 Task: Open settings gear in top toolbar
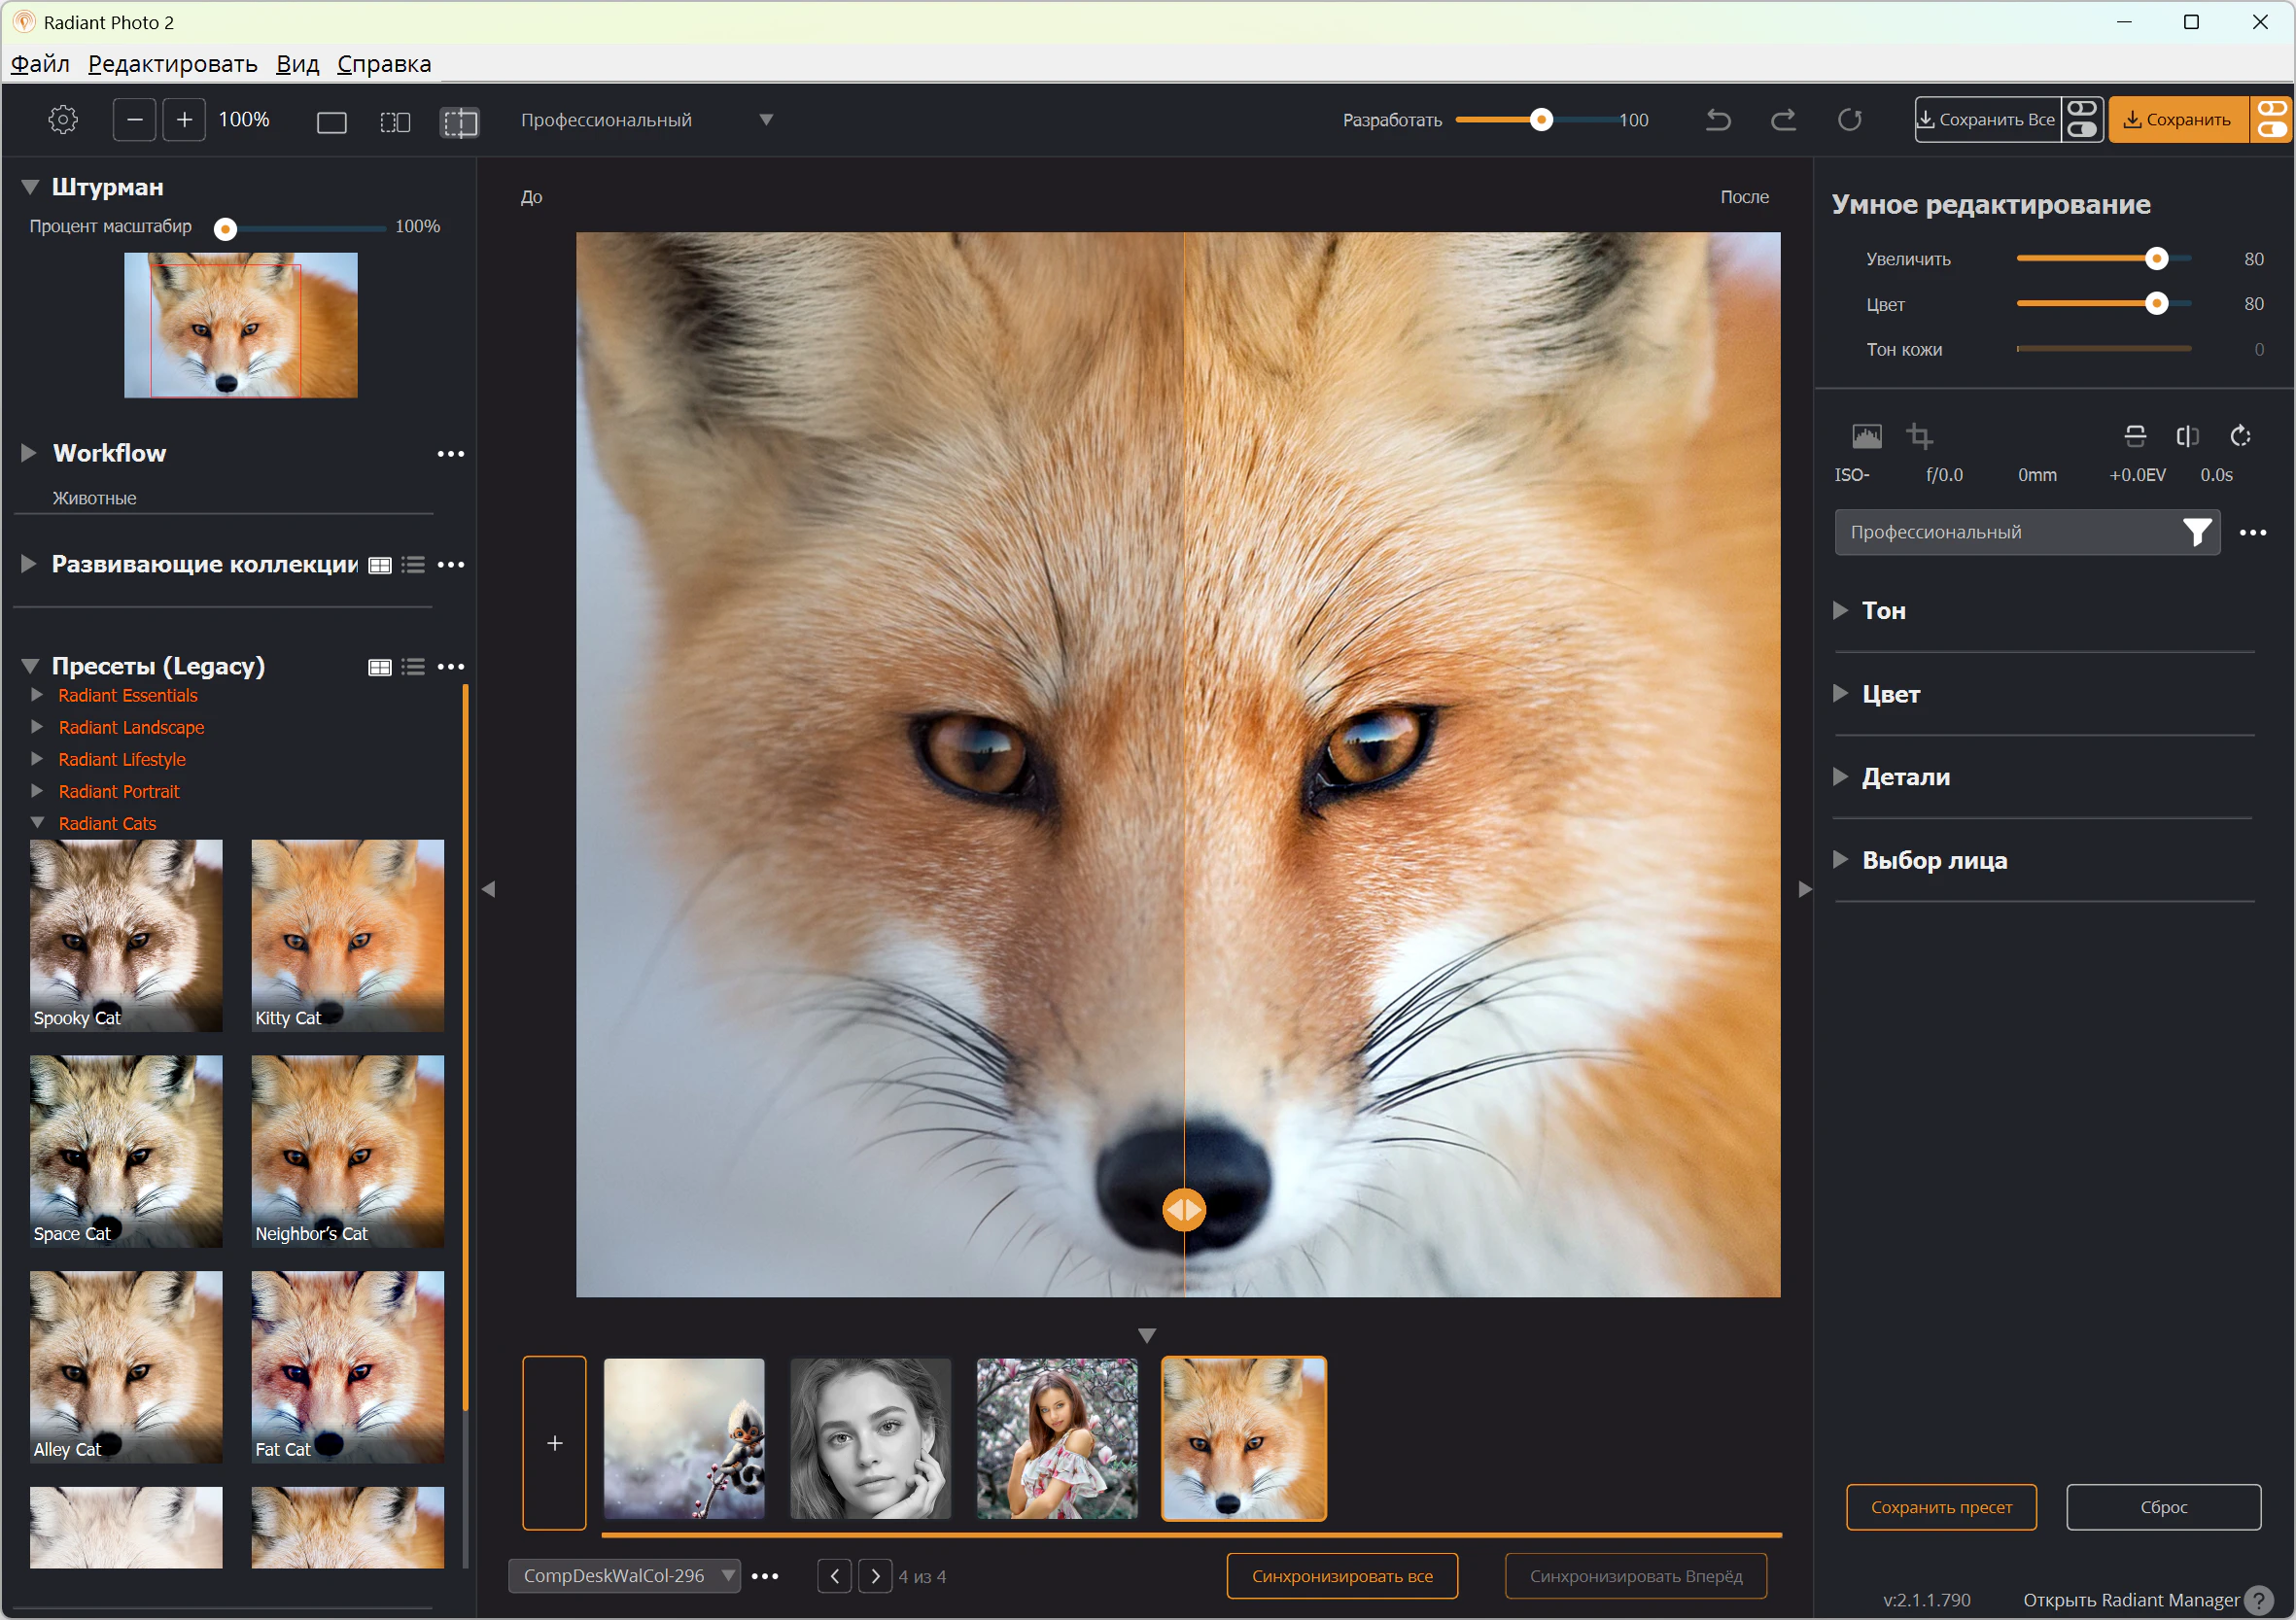[63, 120]
